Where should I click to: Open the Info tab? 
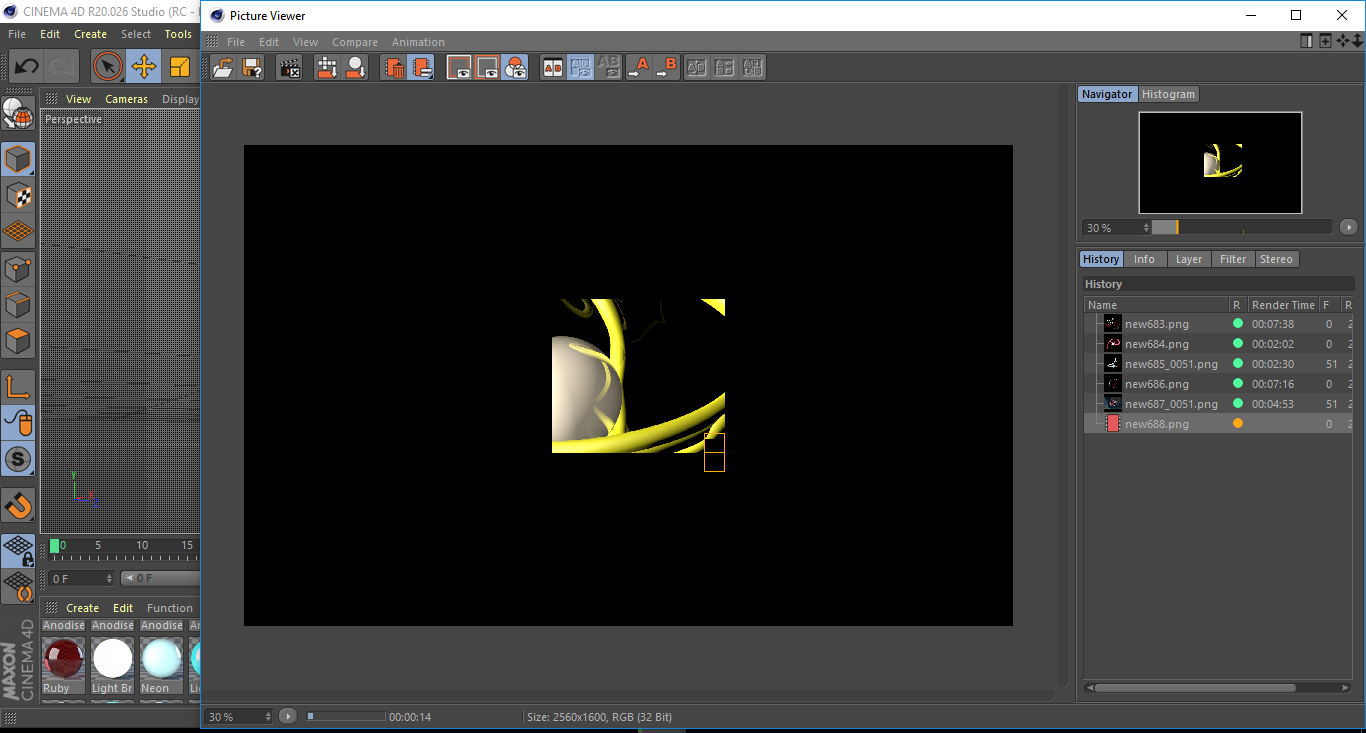tap(1144, 259)
